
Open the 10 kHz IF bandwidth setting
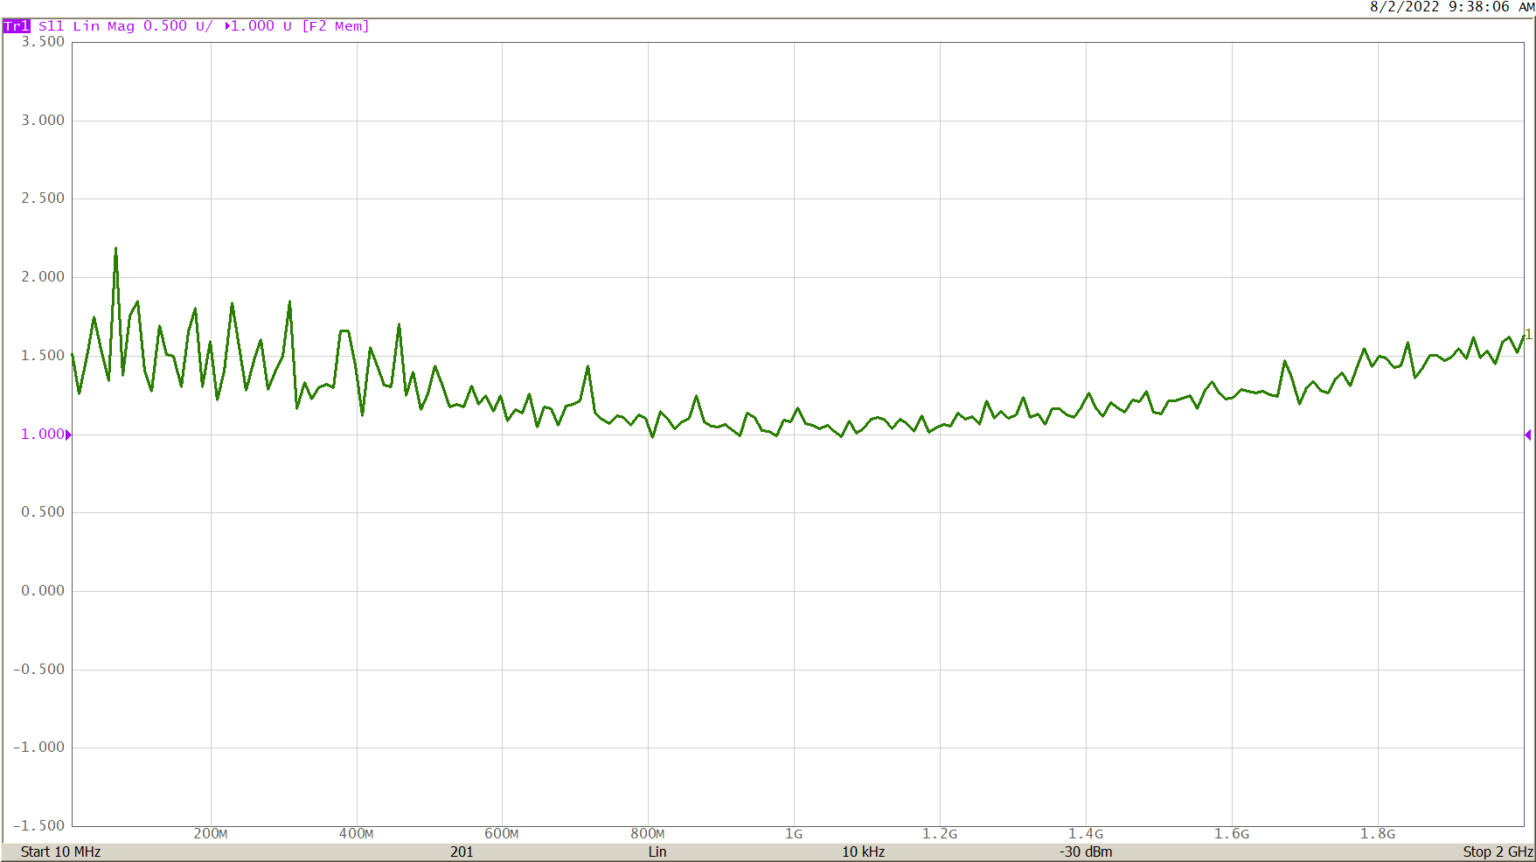(x=864, y=851)
